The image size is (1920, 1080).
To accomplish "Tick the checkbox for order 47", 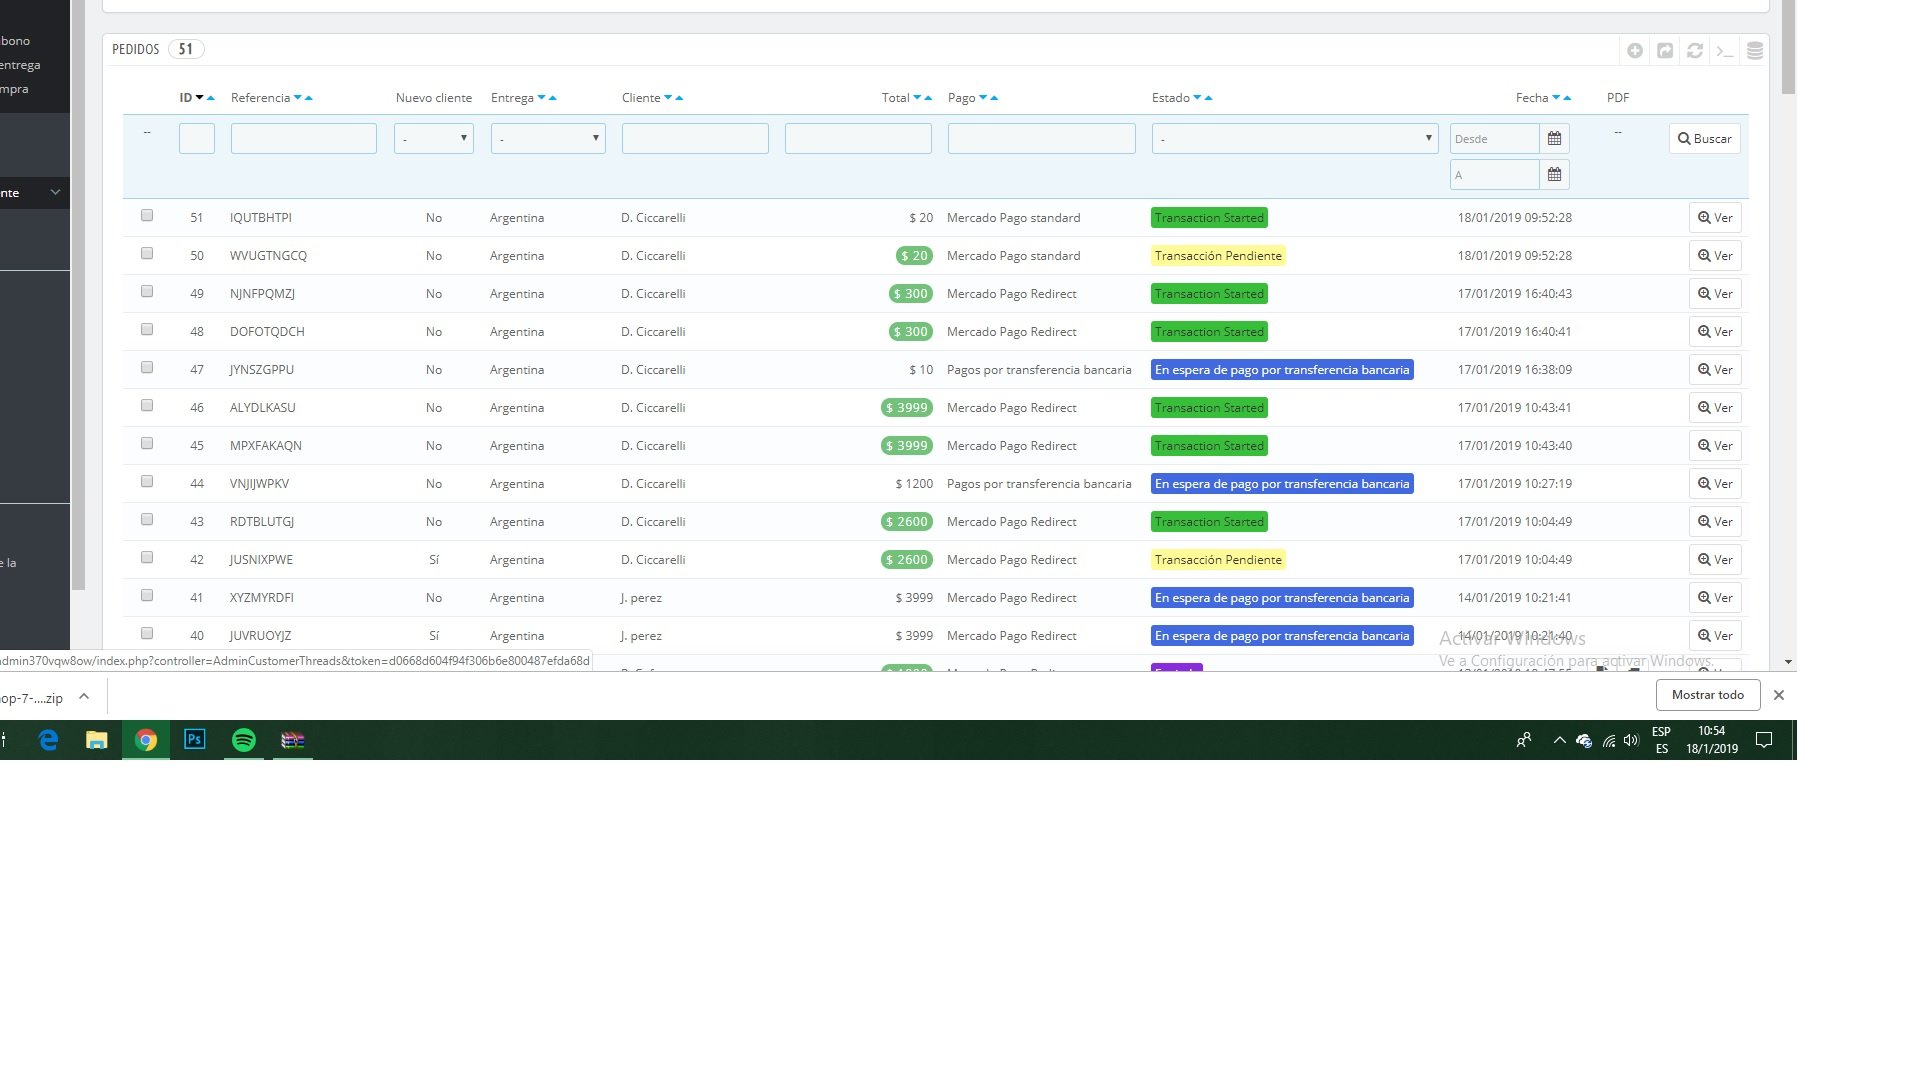I will click(x=147, y=368).
